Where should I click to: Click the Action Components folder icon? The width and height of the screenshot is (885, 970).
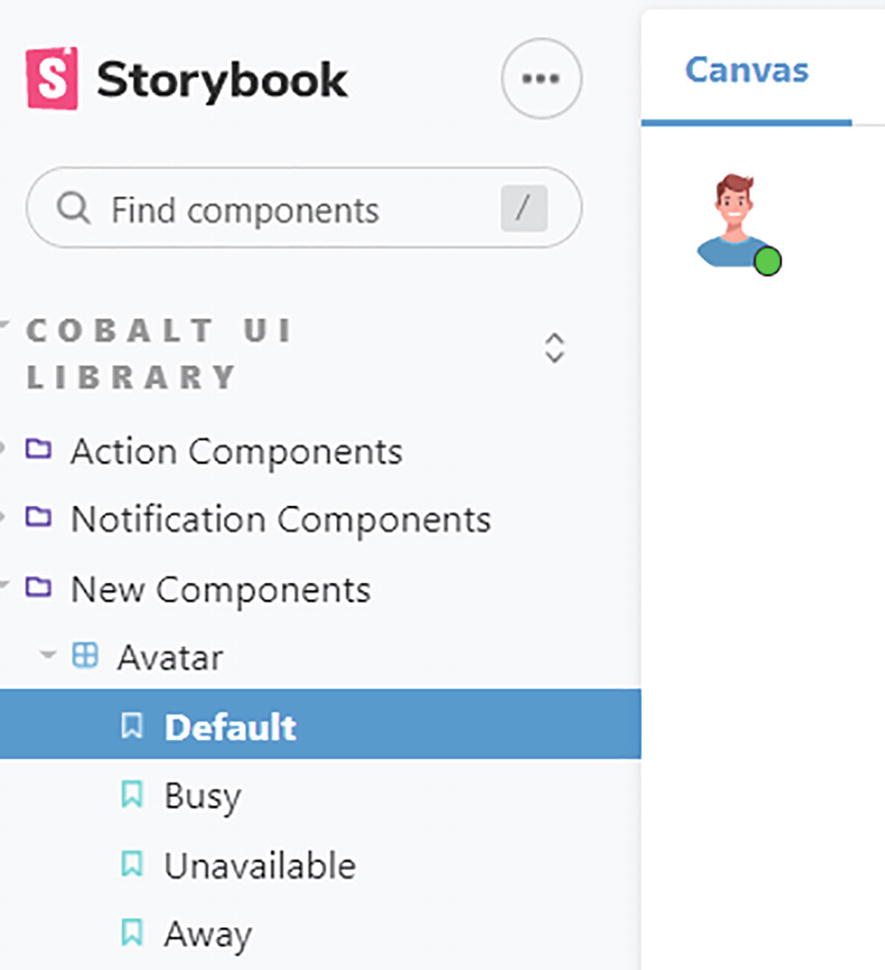(x=38, y=449)
